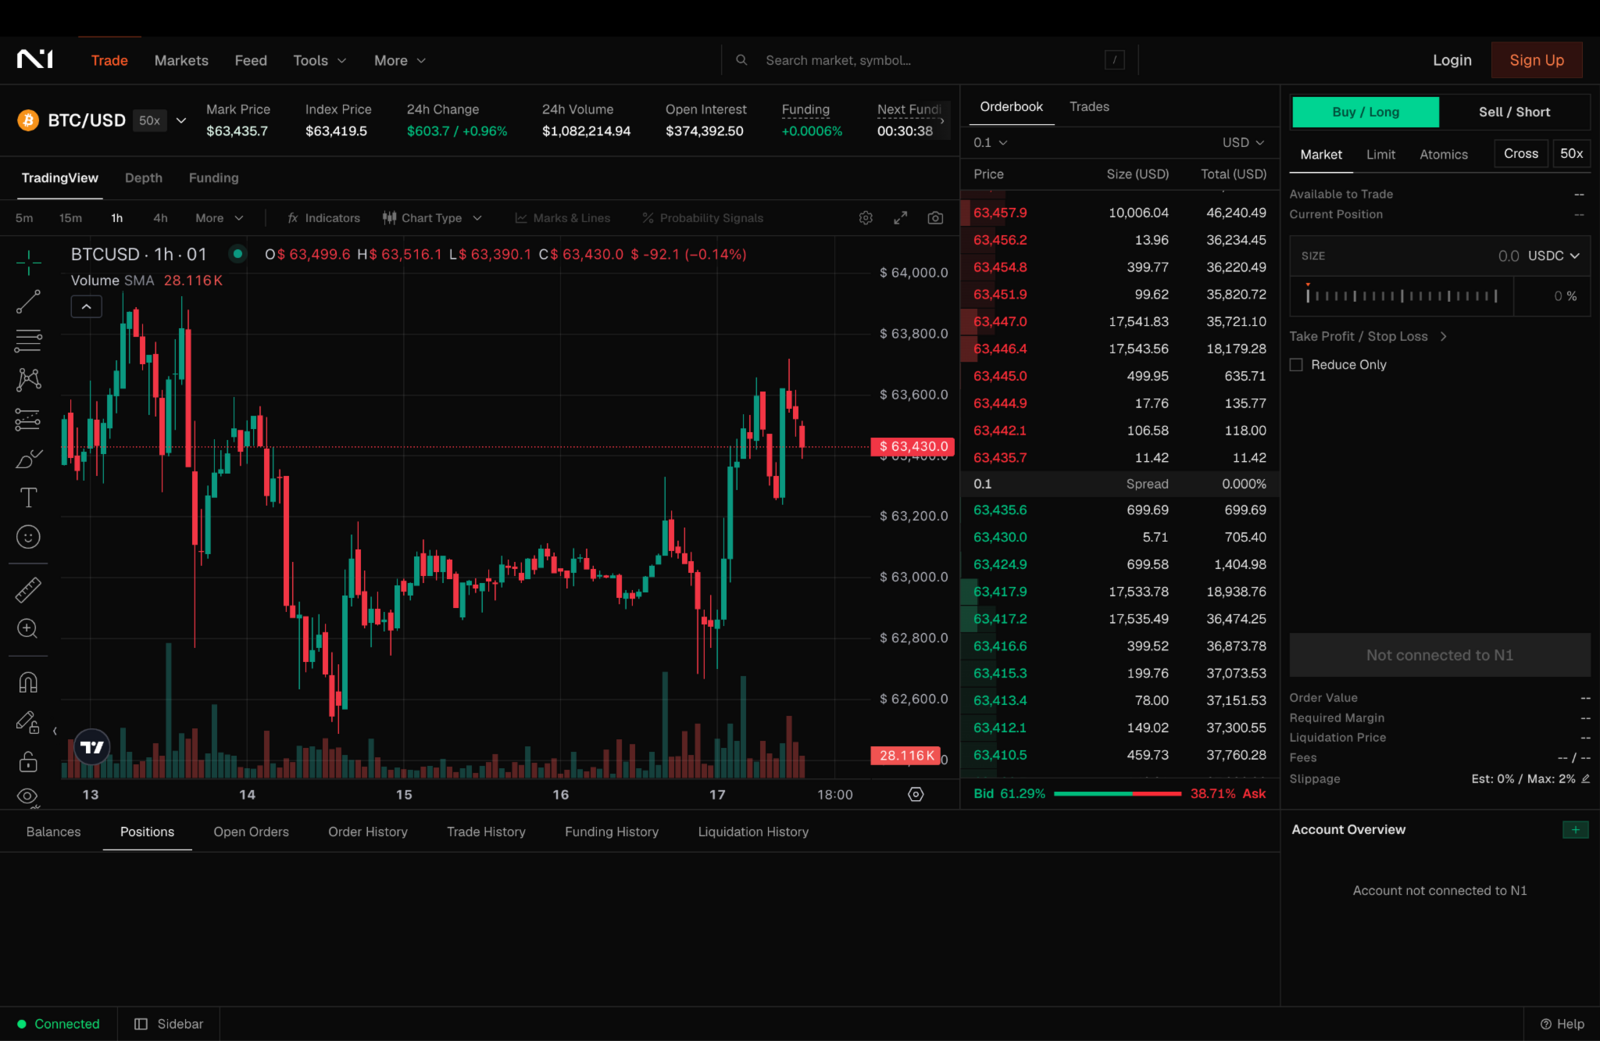
Task: Select the brush drawing tool
Action: coord(28,459)
